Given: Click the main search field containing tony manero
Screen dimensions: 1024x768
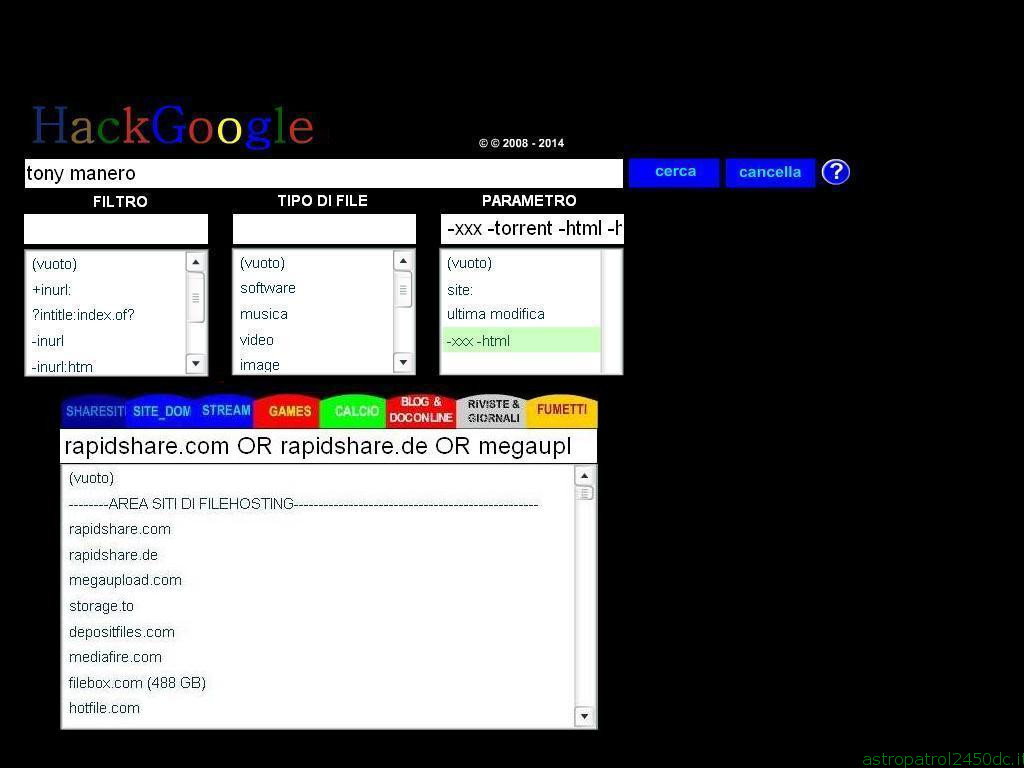Looking at the screenshot, I should [x=324, y=173].
